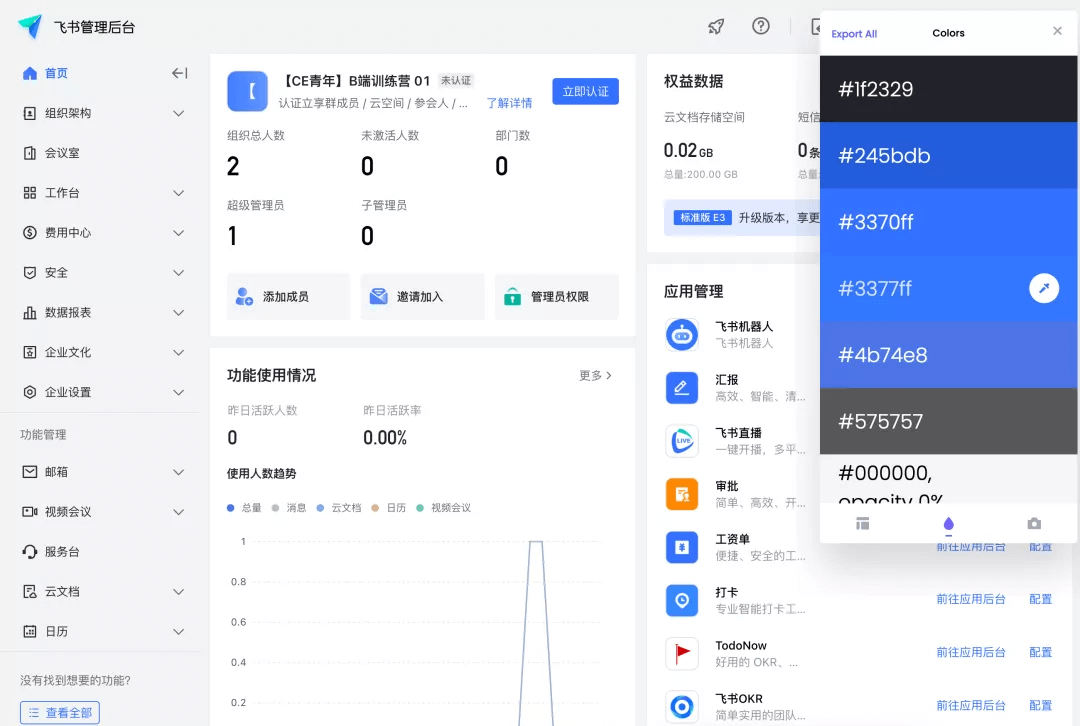Click the 汇报 app icon
The width and height of the screenshot is (1080, 726).
tap(682, 388)
